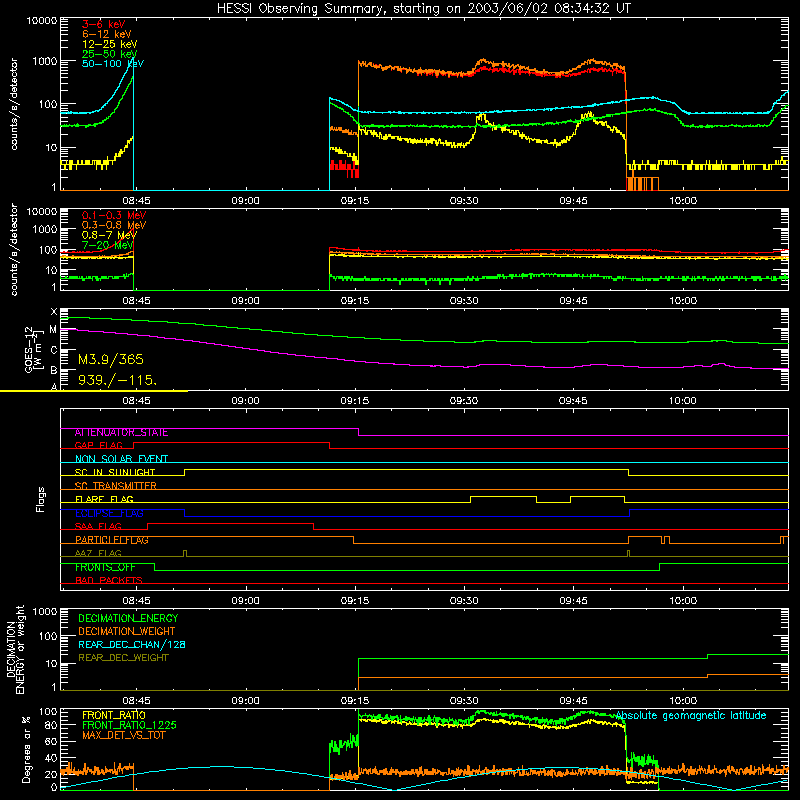Click the FRONTS_OFF flag label
The height and width of the screenshot is (800, 800).
pos(105,567)
